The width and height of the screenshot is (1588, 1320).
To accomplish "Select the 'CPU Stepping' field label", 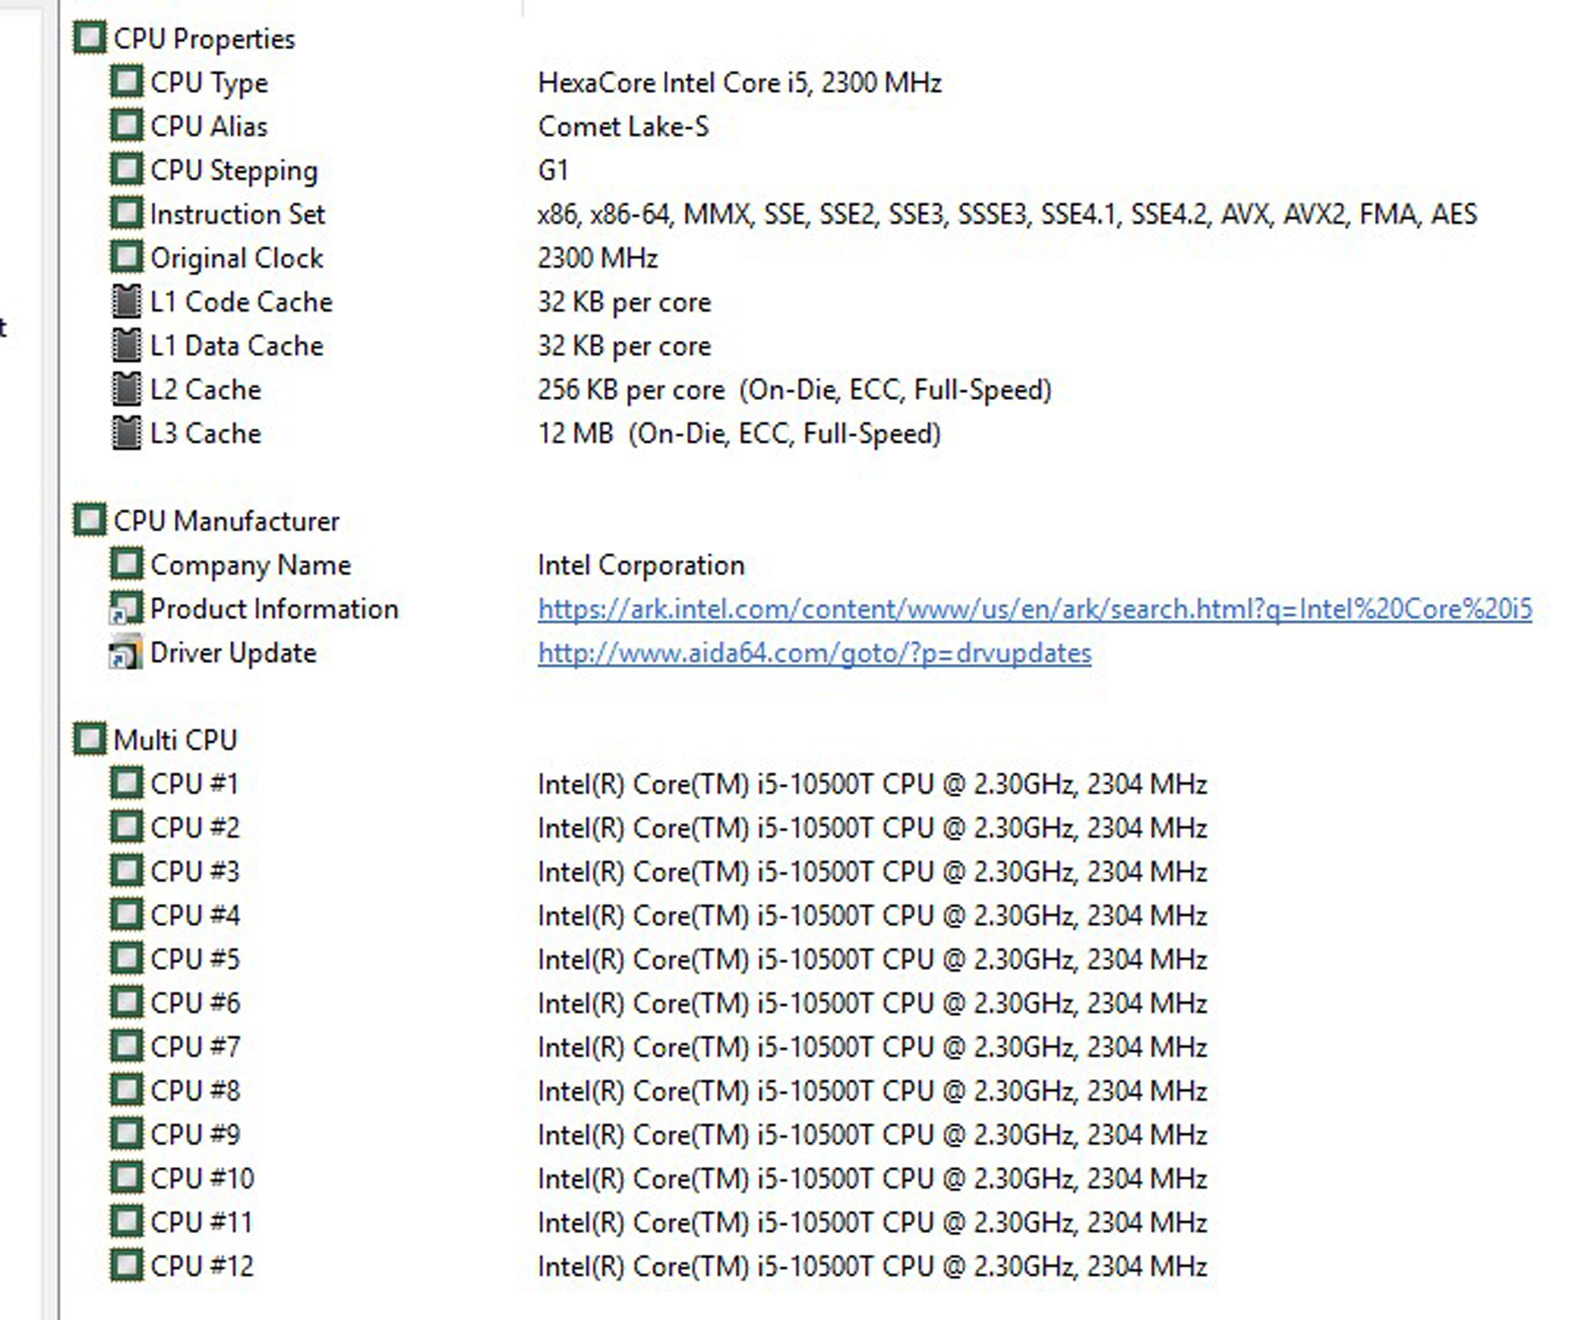I will (234, 171).
